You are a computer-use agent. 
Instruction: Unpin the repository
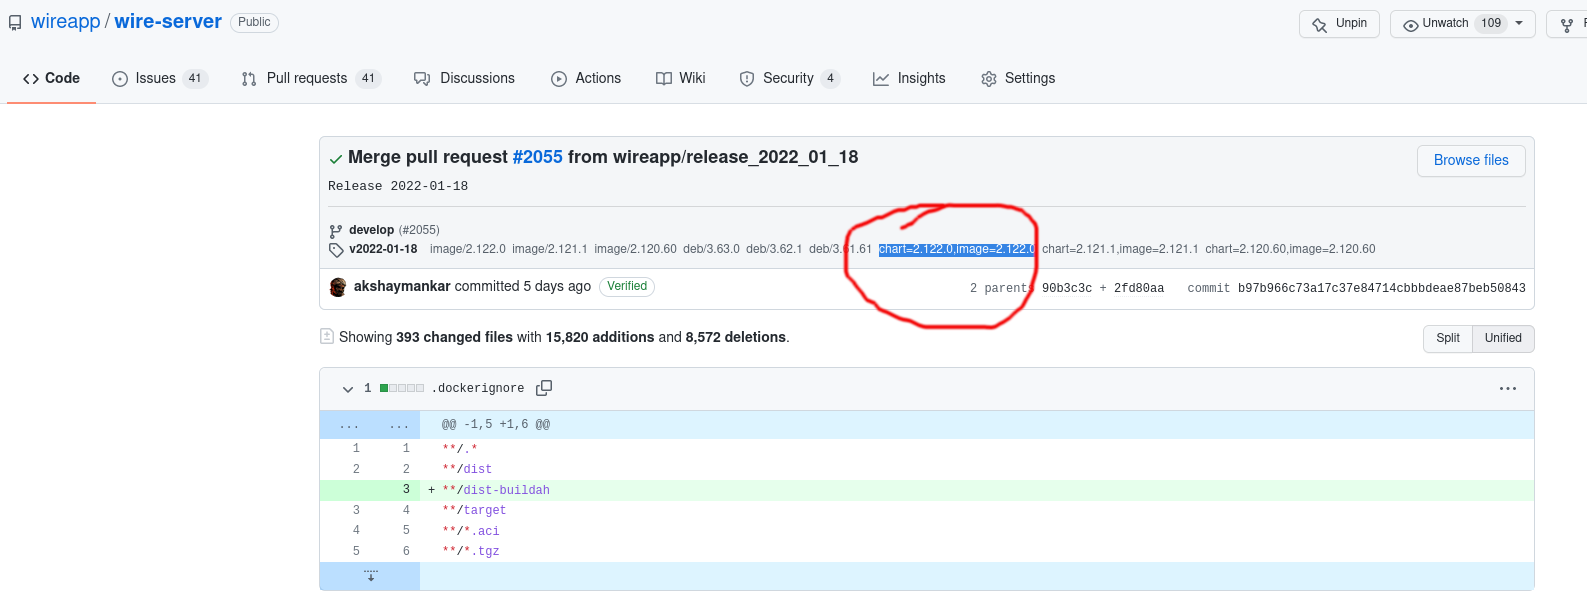click(x=1339, y=23)
